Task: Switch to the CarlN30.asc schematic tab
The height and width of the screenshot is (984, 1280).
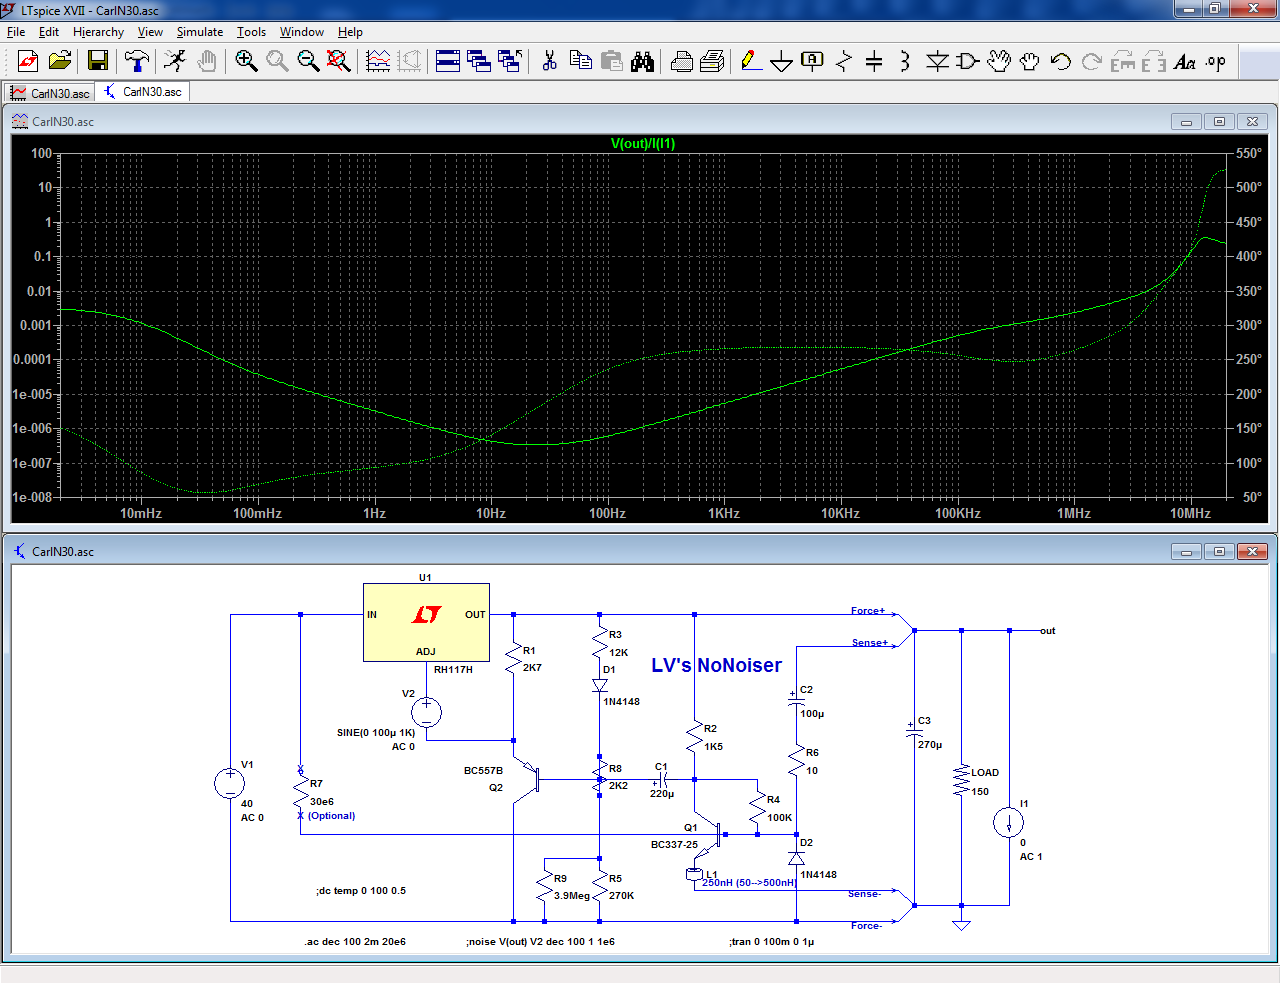Action: point(143,92)
